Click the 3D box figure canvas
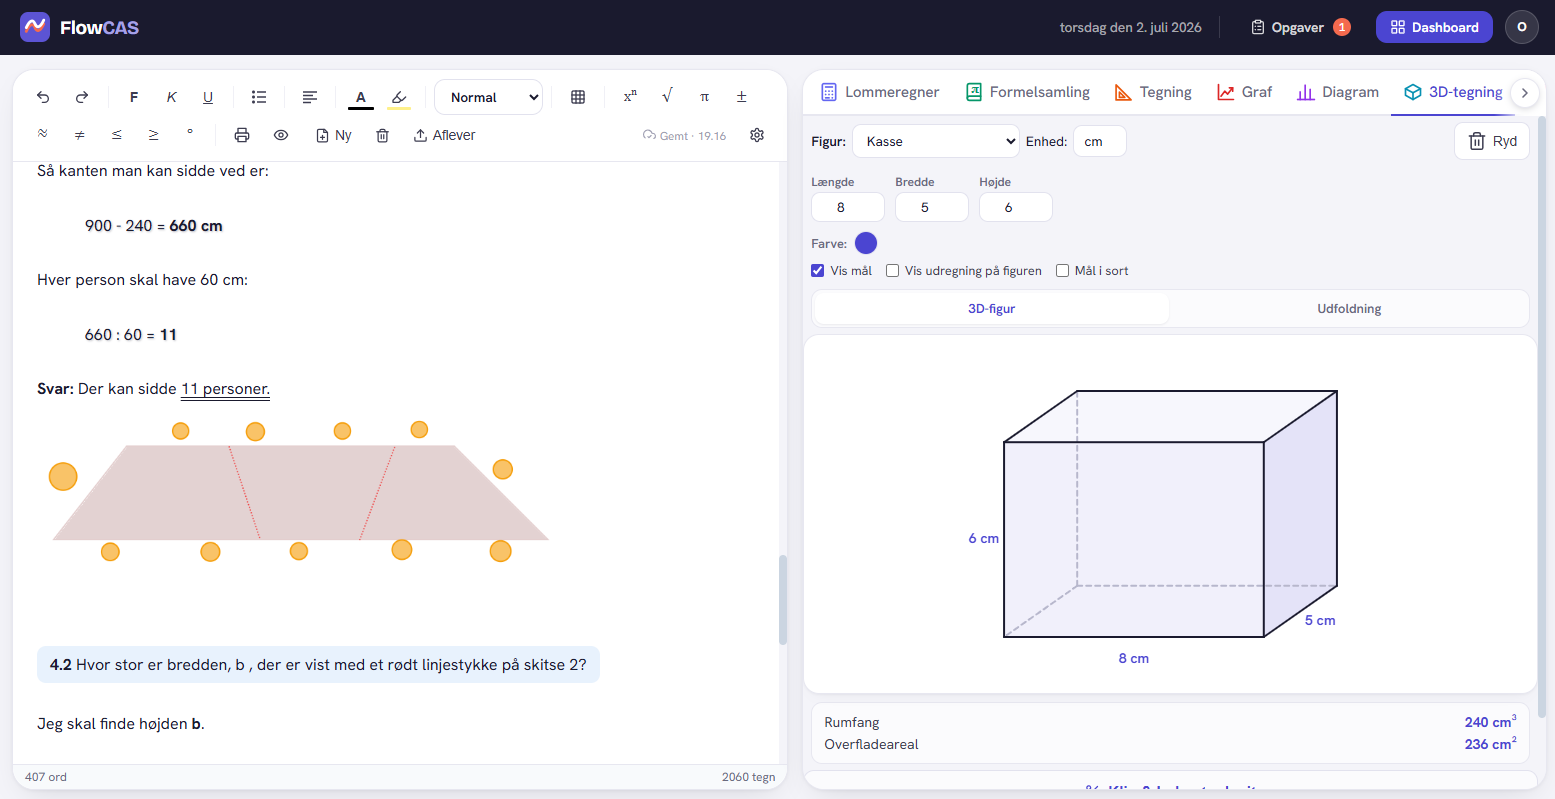The width and height of the screenshot is (1555, 799). tap(1170, 514)
